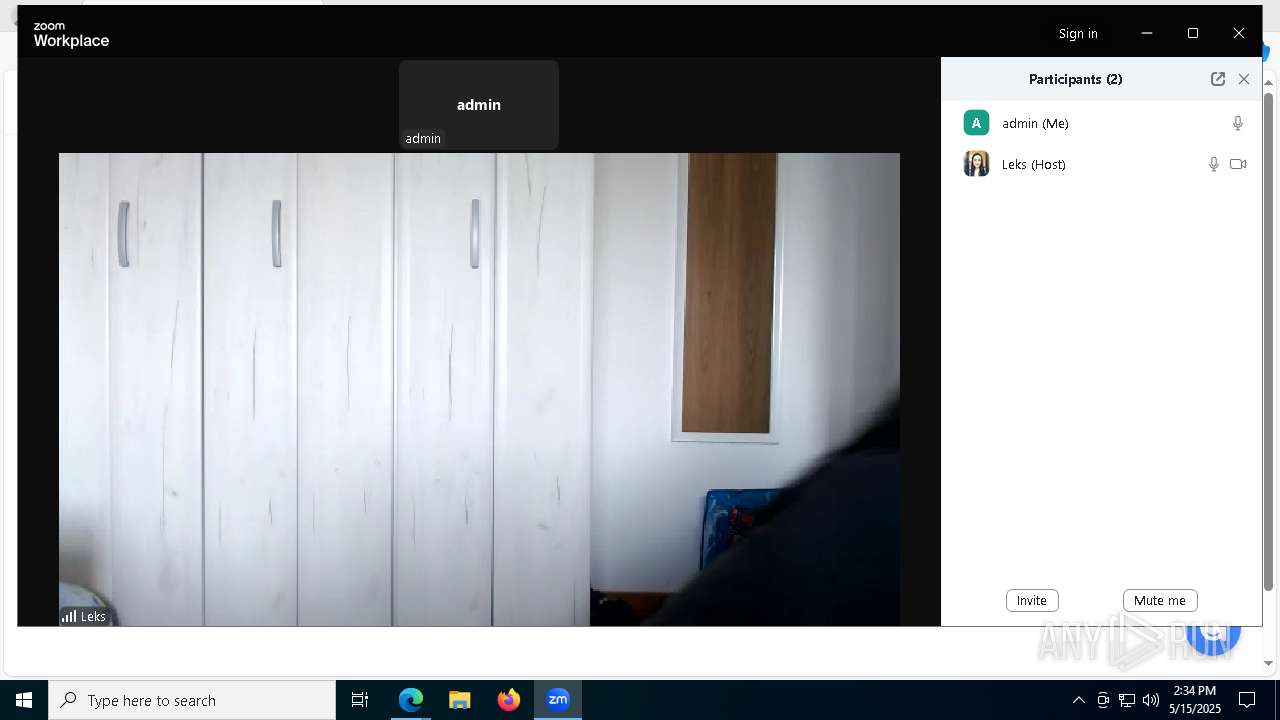Select the admin video tile
This screenshot has height=720, width=1280.
click(479, 104)
